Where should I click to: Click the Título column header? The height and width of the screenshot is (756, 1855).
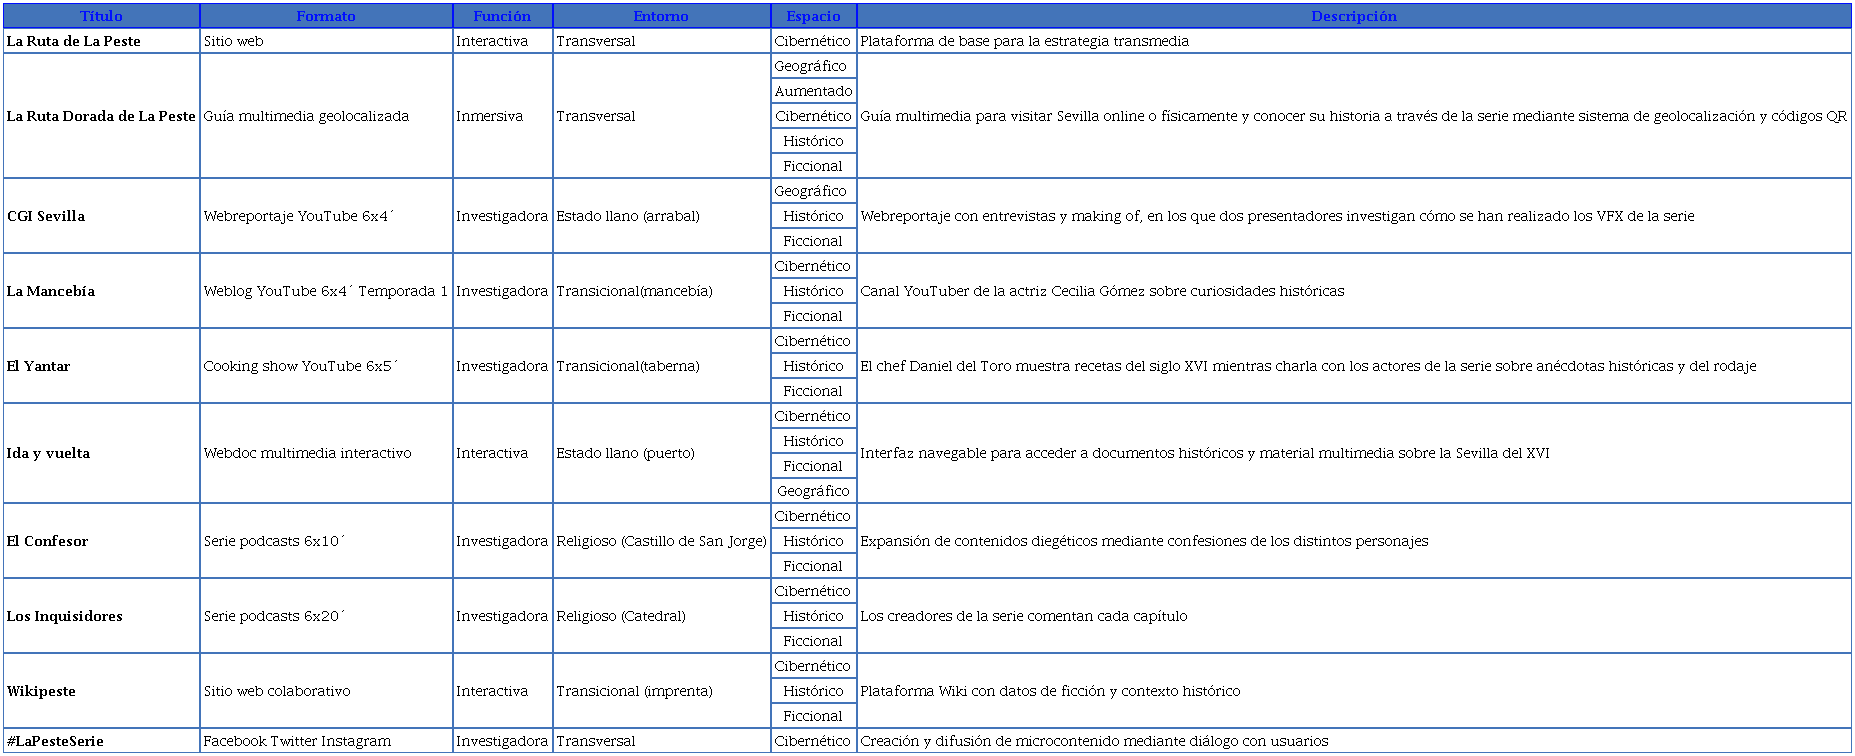[101, 16]
